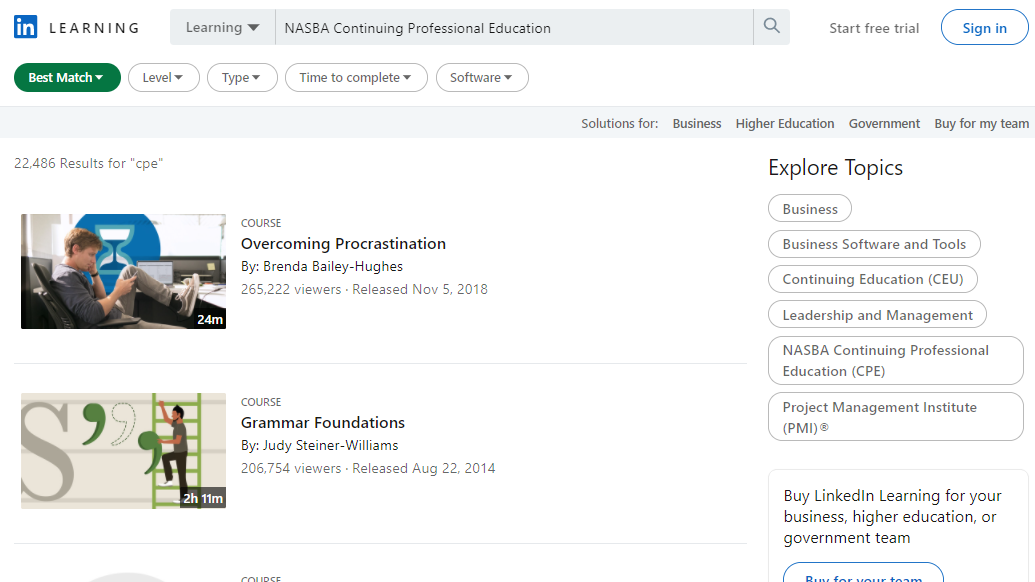Select the Project Management Institute (PMI) topic
Screen dimensions: 1035x582
(896, 416)
